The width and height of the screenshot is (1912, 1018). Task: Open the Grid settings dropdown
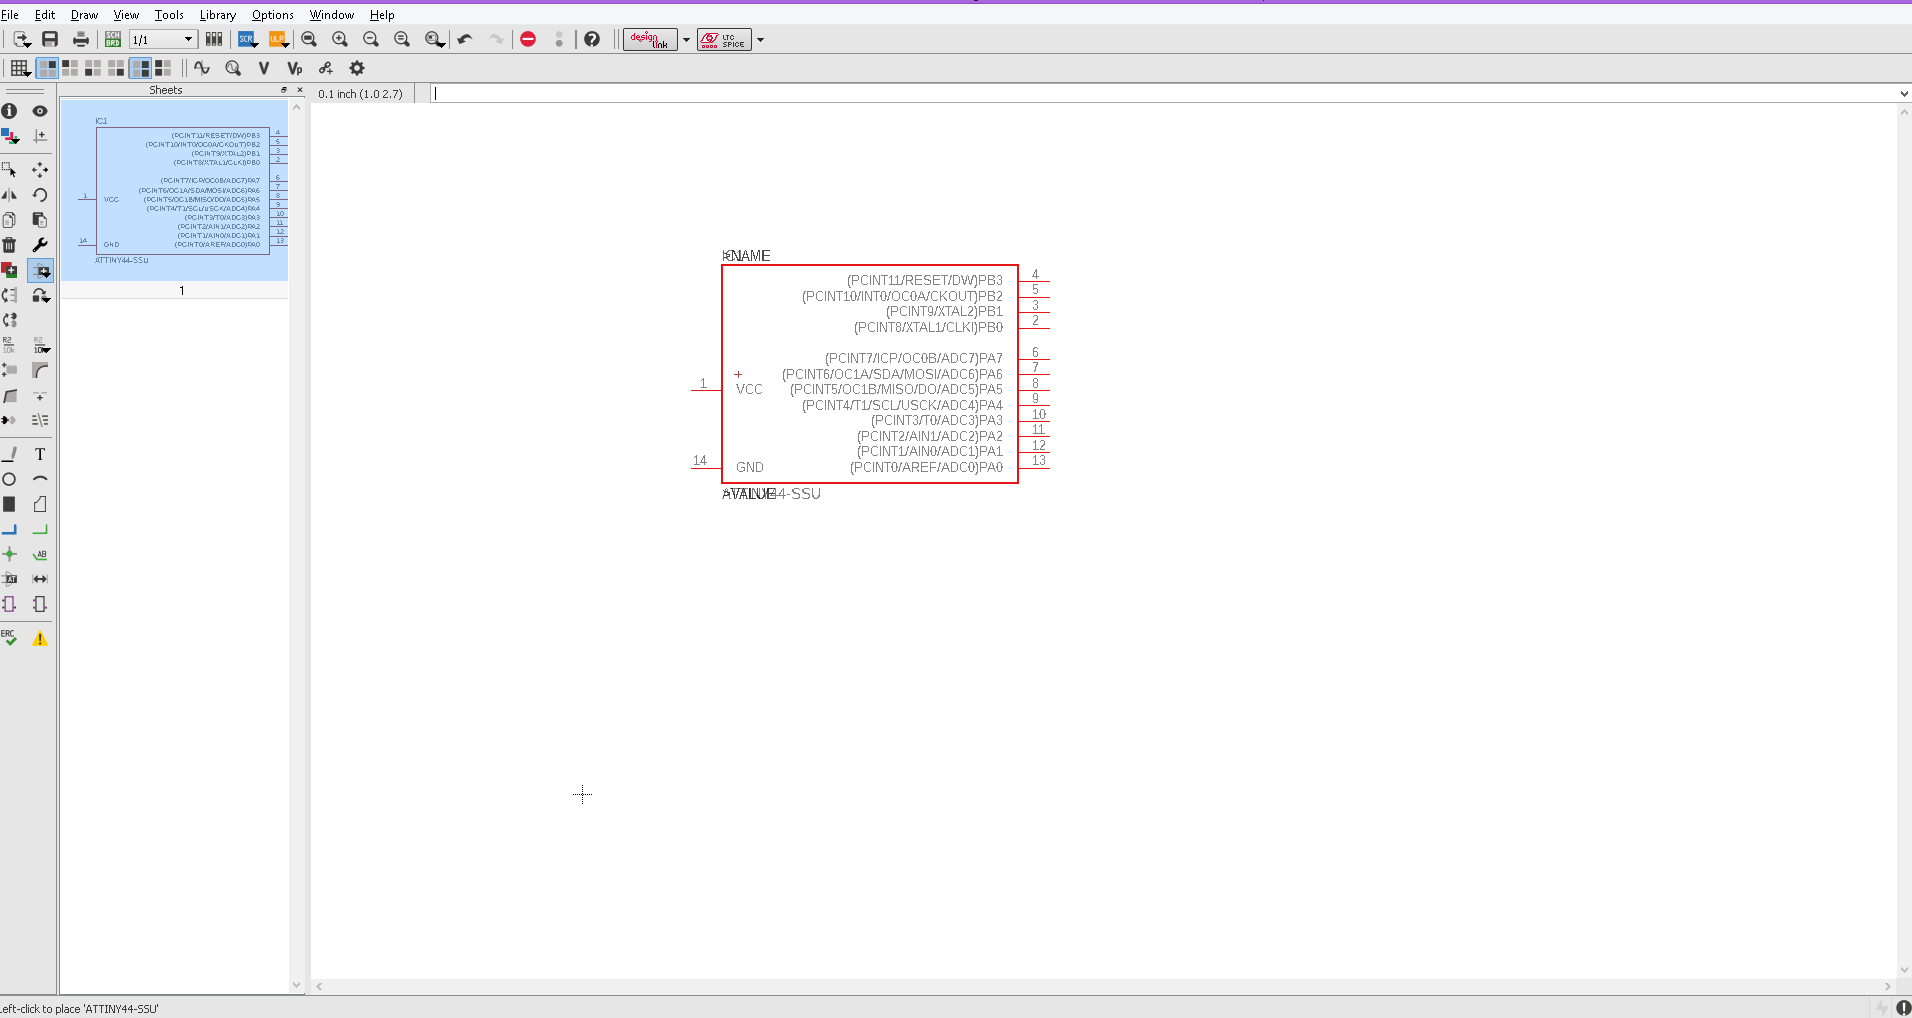tap(19, 68)
